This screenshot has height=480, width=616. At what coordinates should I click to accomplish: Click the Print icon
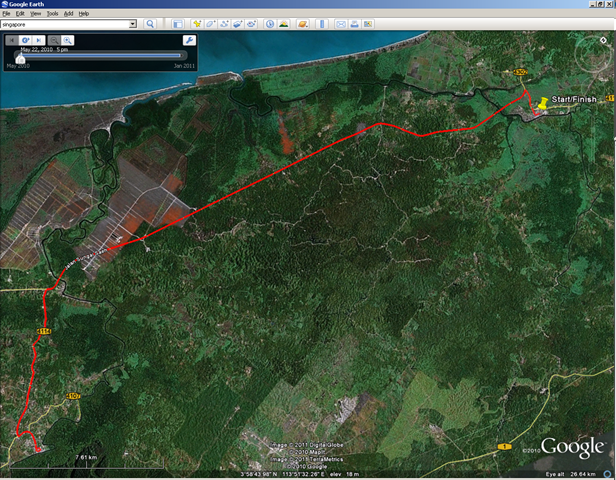[x=354, y=24]
